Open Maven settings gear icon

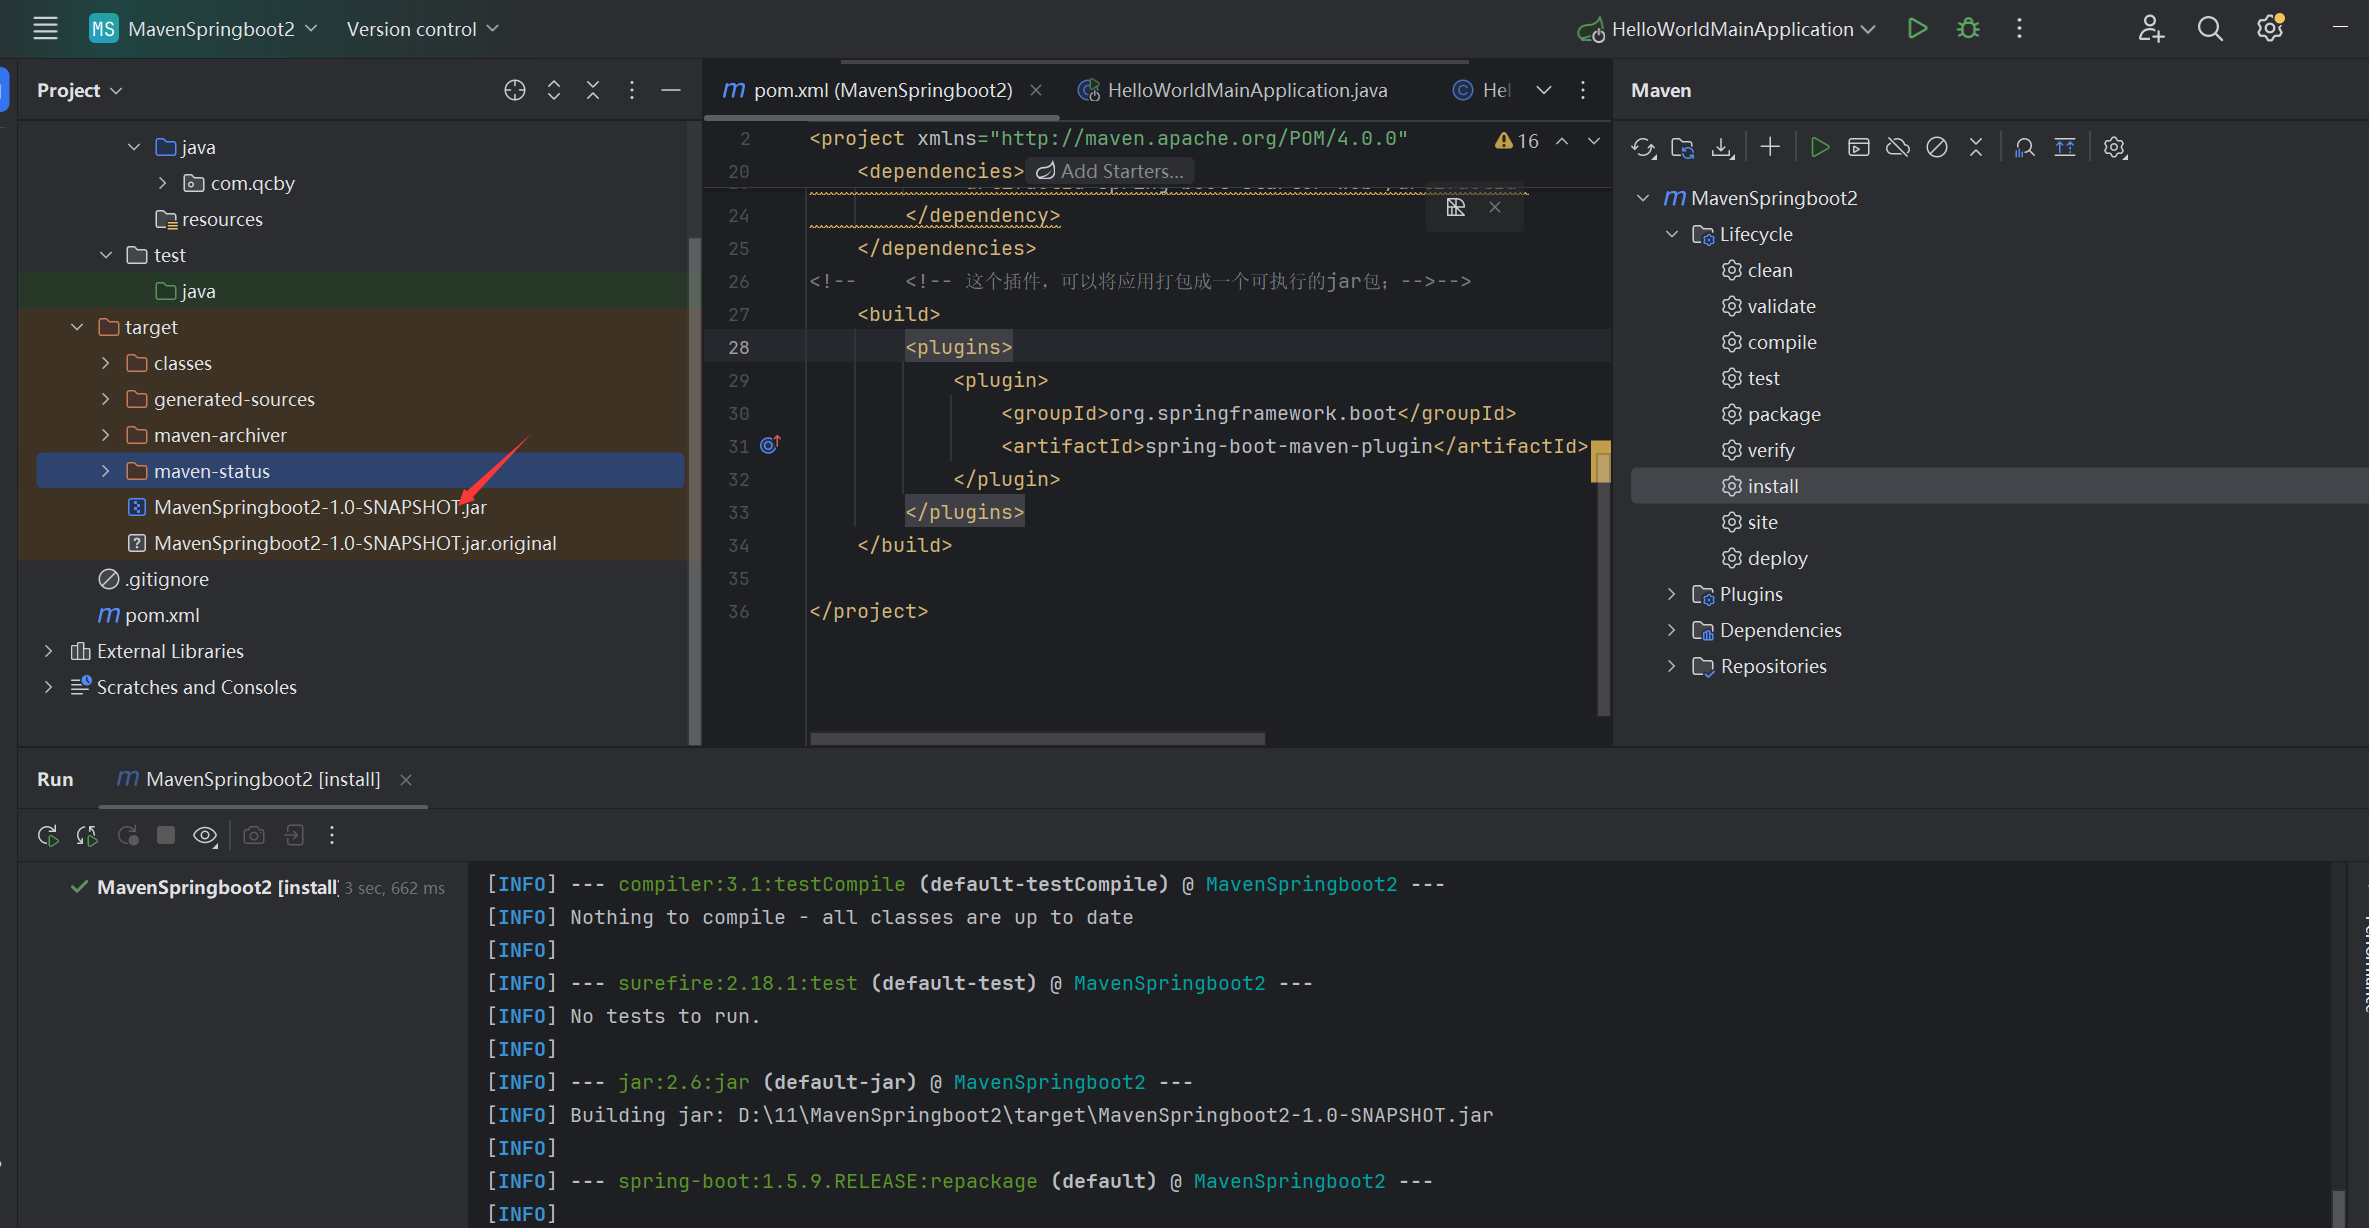pyautogui.click(x=2115, y=147)
